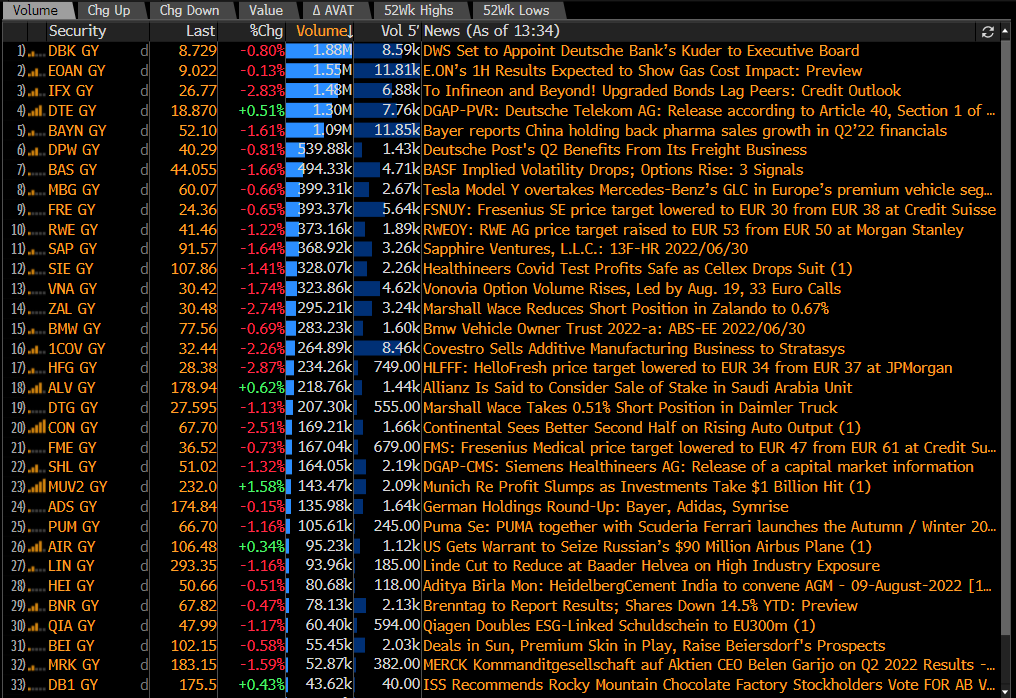Click the scrollbar up arrow
This screenshot has height=698, width=1016.
point(1006,30)
